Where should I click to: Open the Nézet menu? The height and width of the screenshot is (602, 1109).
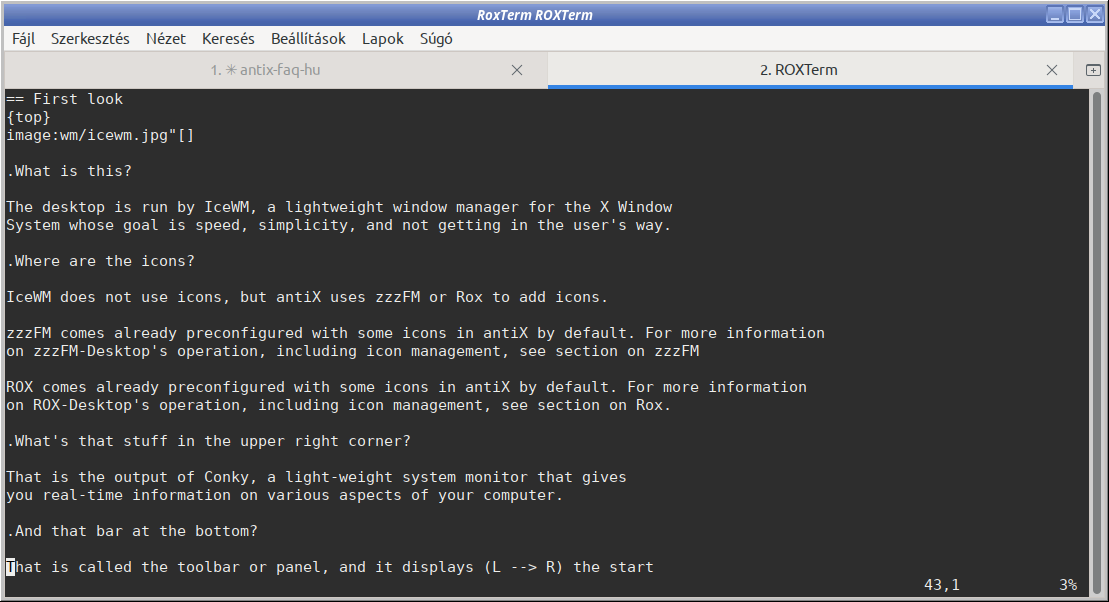click(166, 39)
